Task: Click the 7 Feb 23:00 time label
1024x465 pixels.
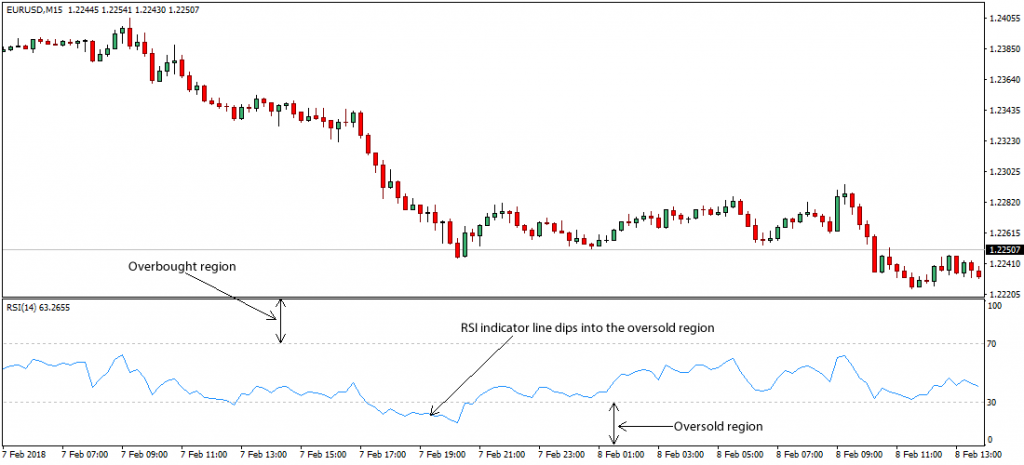Action: coord(560,454)
